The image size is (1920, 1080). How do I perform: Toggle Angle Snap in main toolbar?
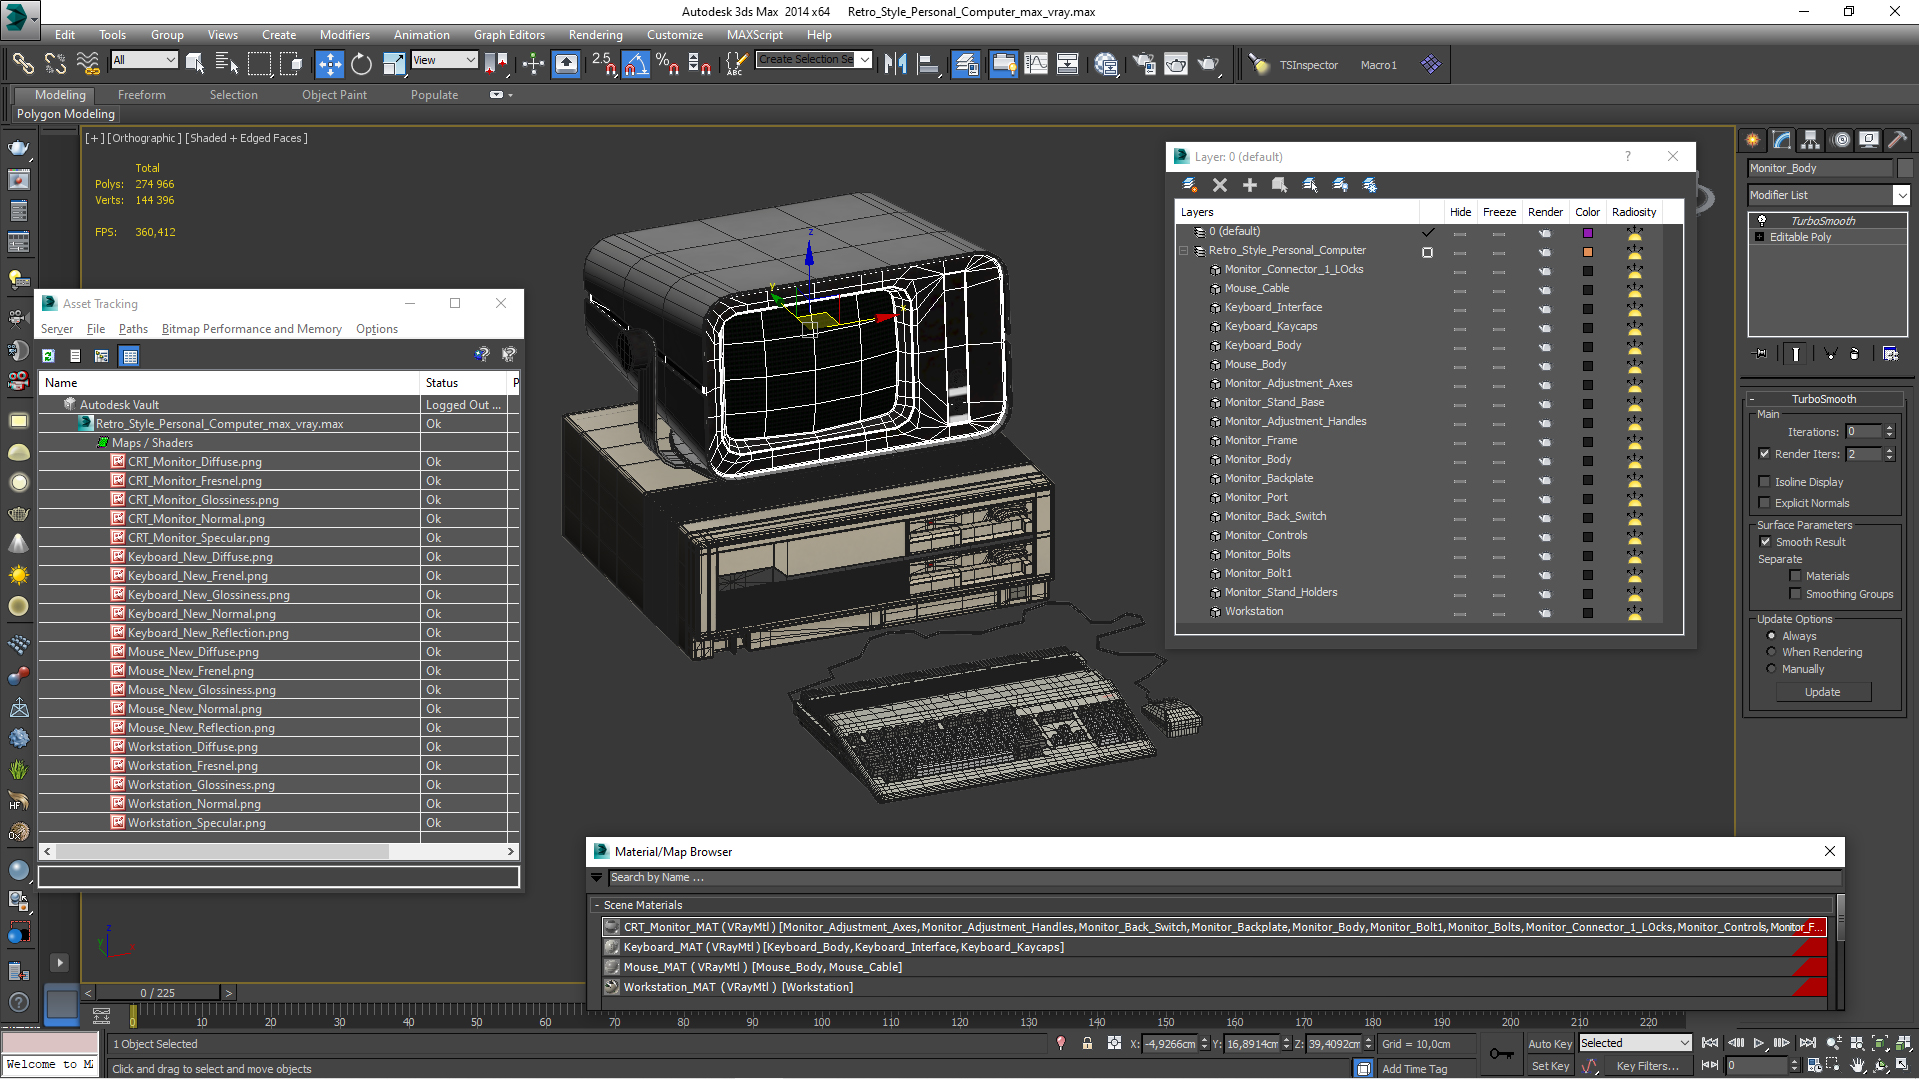pyautogui.click(x=636, y=64)
